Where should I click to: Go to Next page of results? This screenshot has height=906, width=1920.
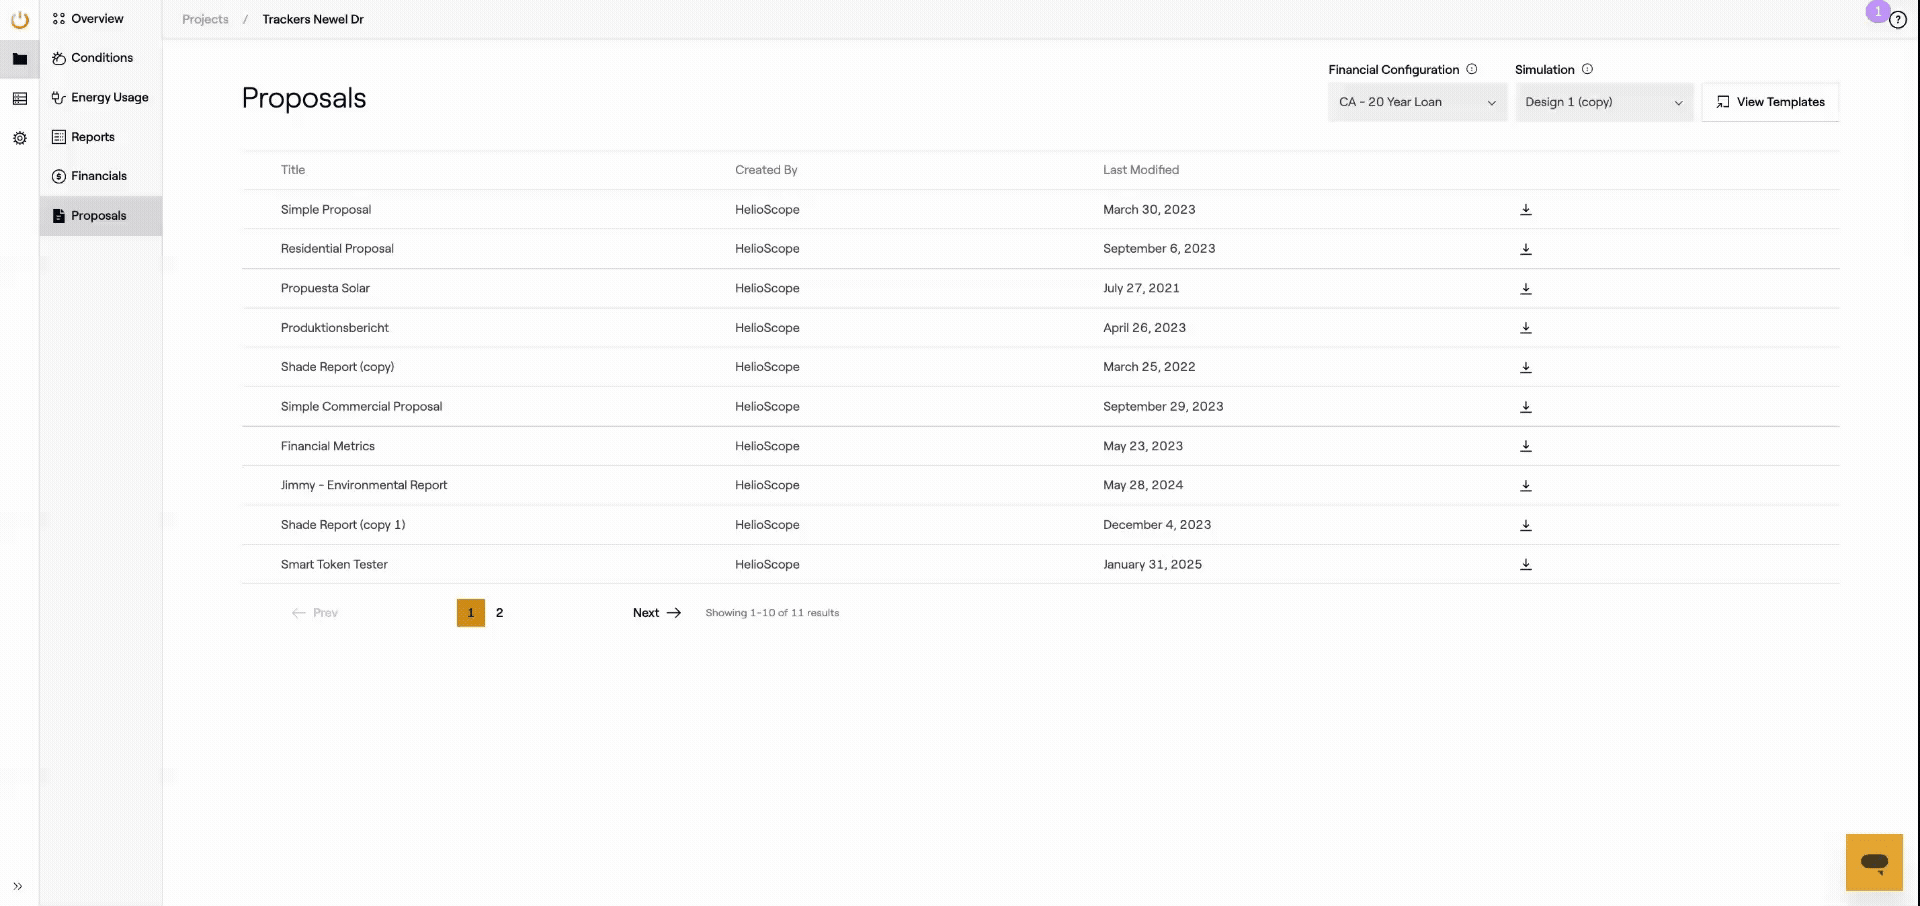(x=656, y=613)
